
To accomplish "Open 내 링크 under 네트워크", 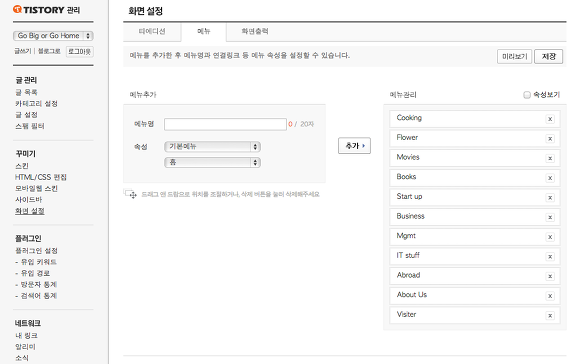I will [x=26, y=336].
